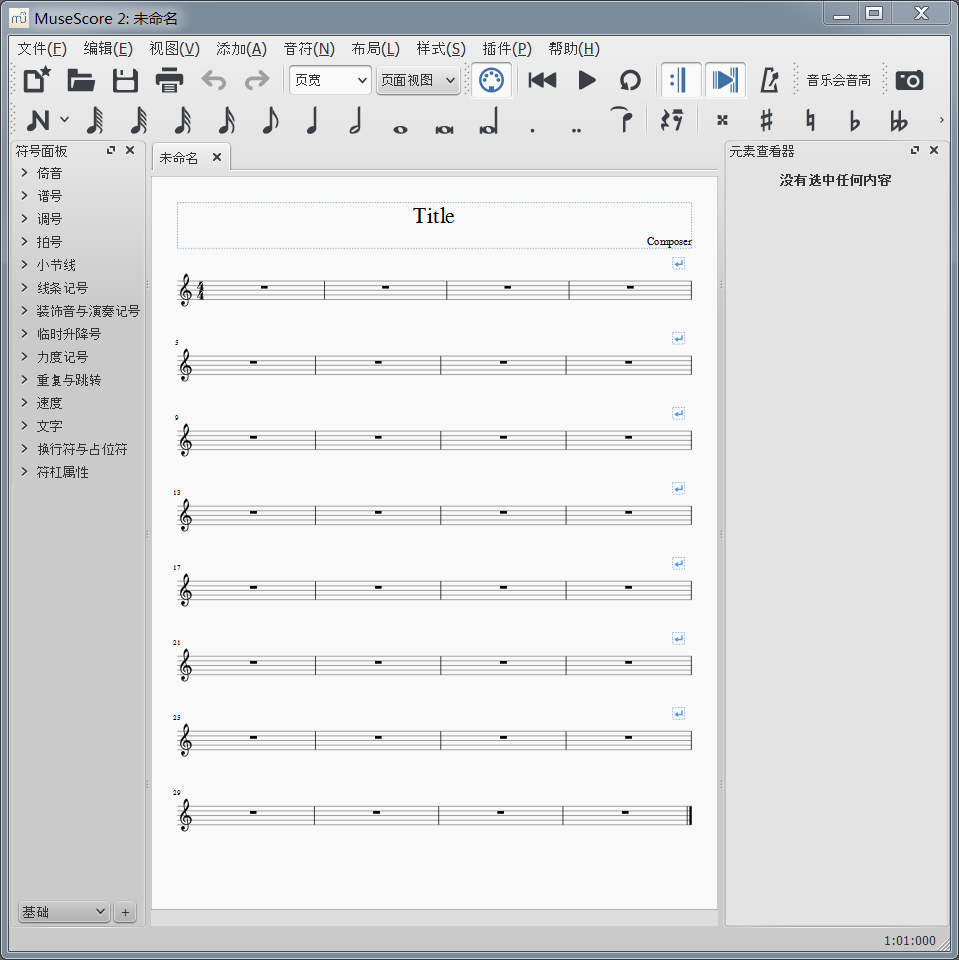Image resolution: width=959 pixels, height=960 pixels.
Task: Open the 样式(S) menu
Action: (x=441, y=49)
